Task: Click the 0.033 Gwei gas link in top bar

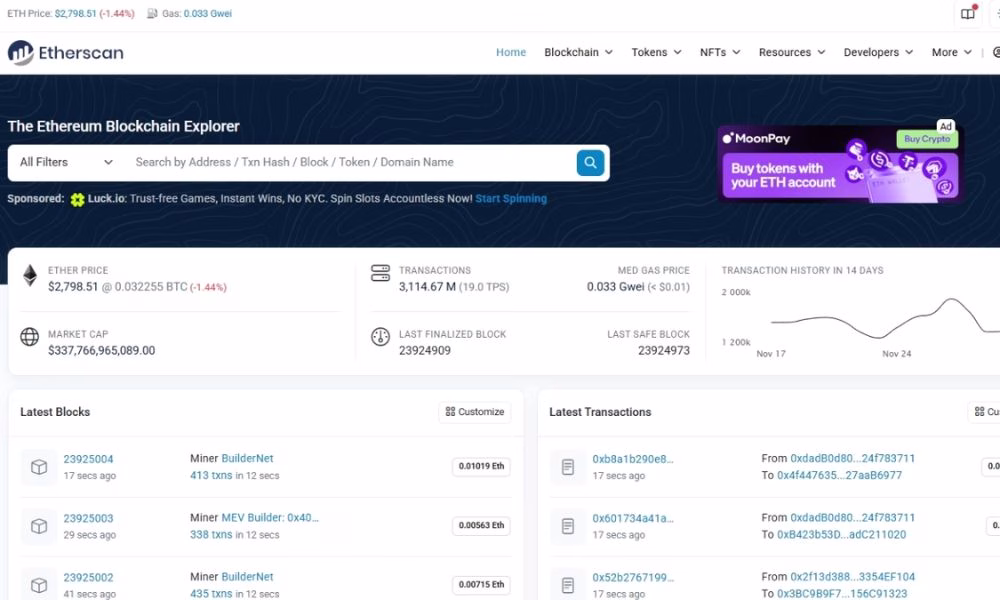Action: [208, 13]
